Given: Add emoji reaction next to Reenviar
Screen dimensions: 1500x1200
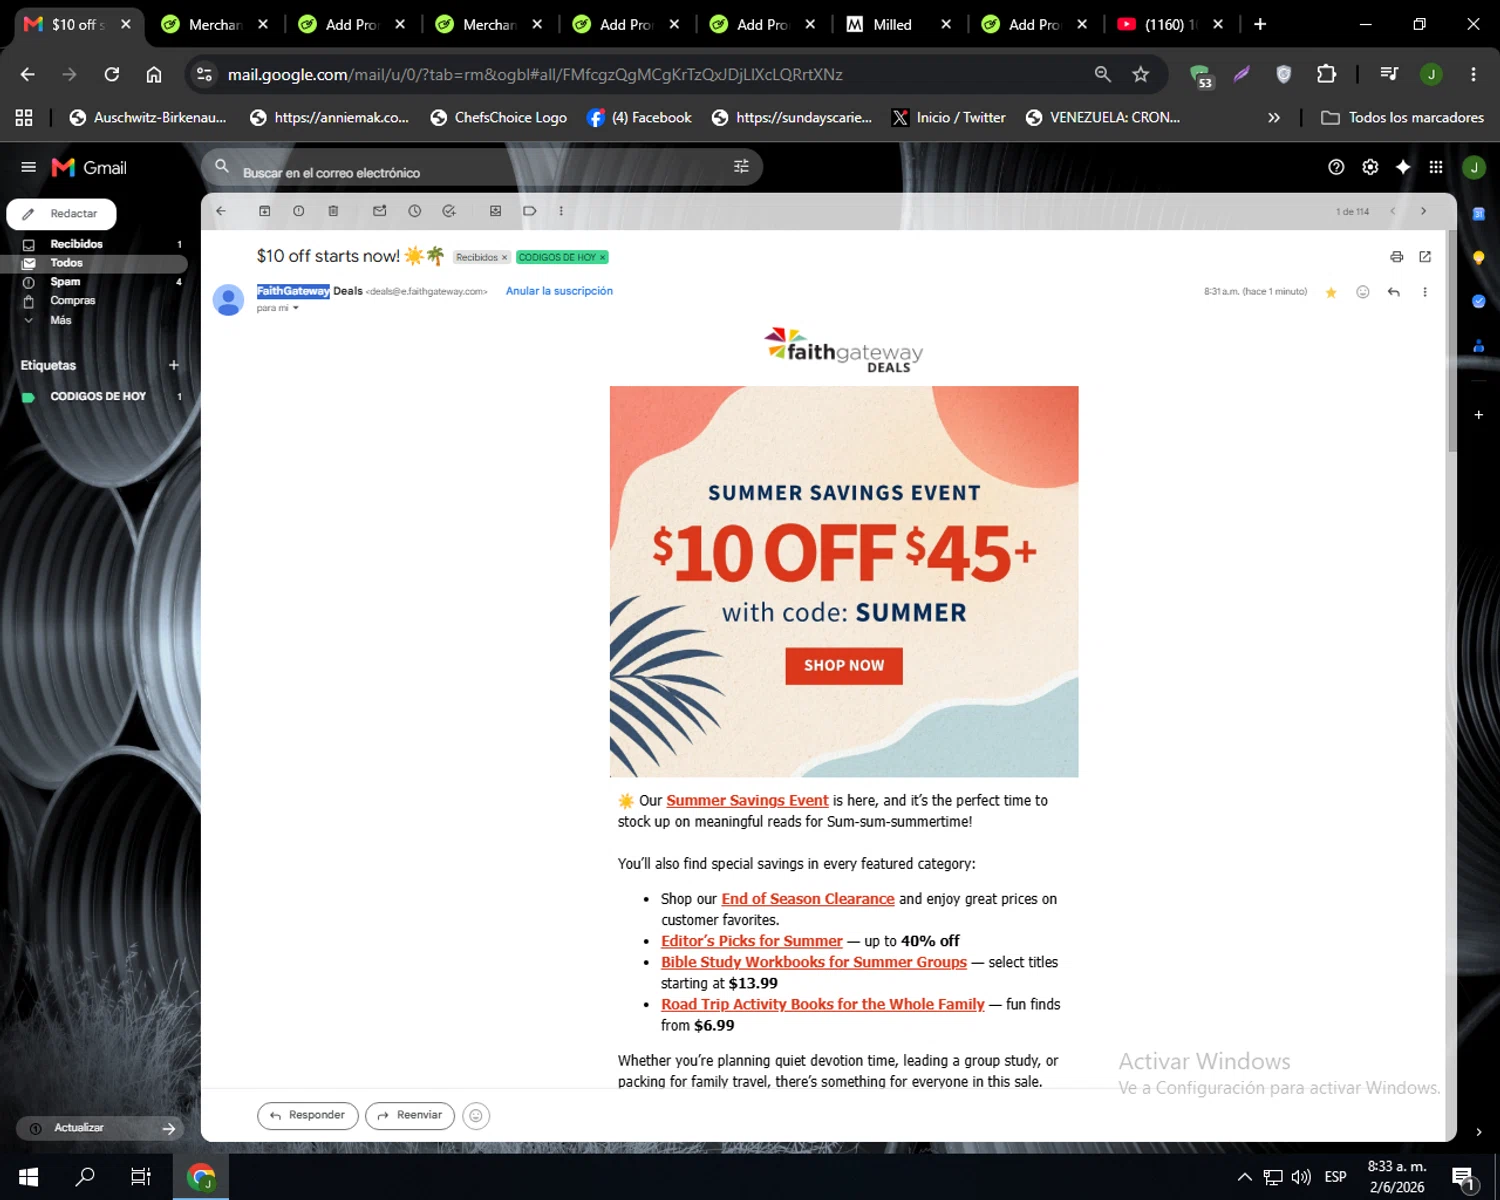Looking at the screenshot, I should click(476, 1115).
